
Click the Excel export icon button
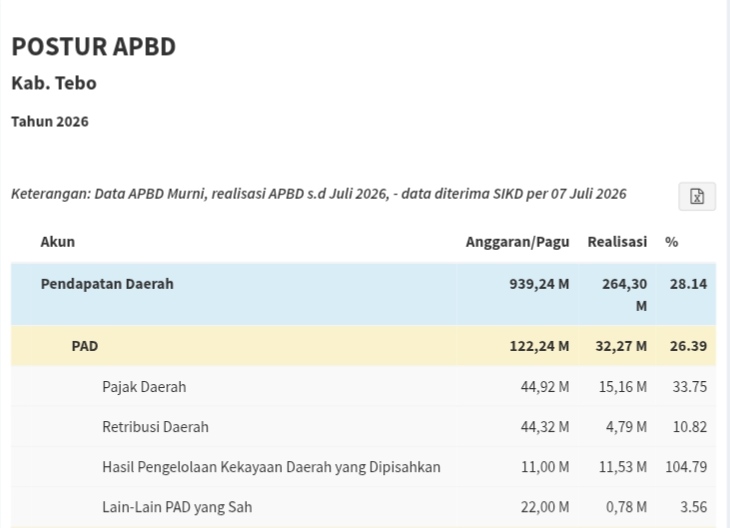pos(696,196)
